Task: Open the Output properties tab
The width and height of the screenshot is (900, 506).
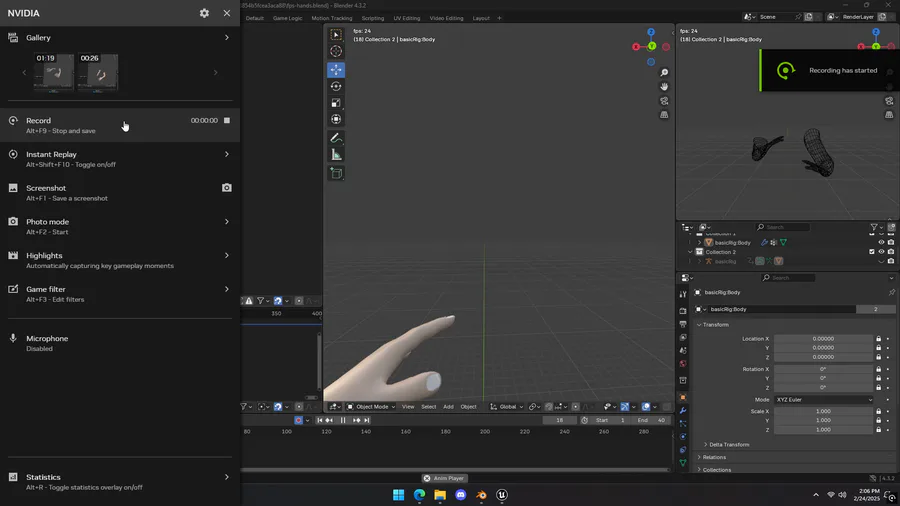Action: tap(683, 324)
